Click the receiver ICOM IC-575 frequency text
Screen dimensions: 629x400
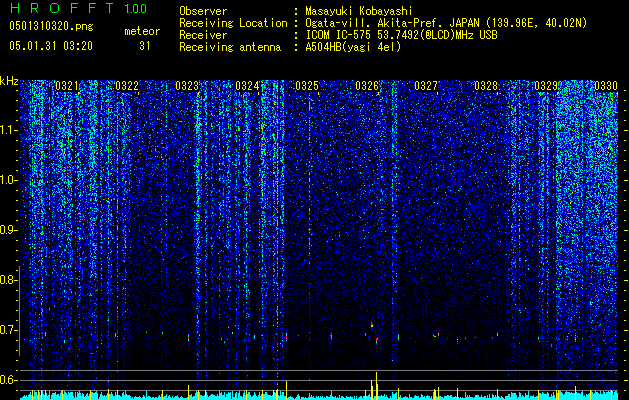pyautogui.click(x=401, y=35)
